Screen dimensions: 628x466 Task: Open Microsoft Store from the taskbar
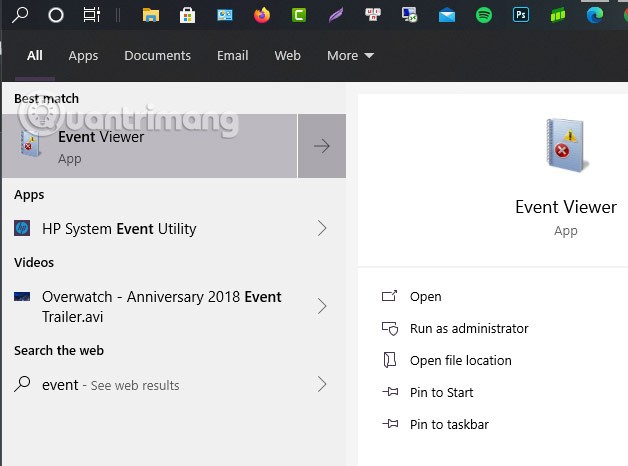tap(188, 15)
